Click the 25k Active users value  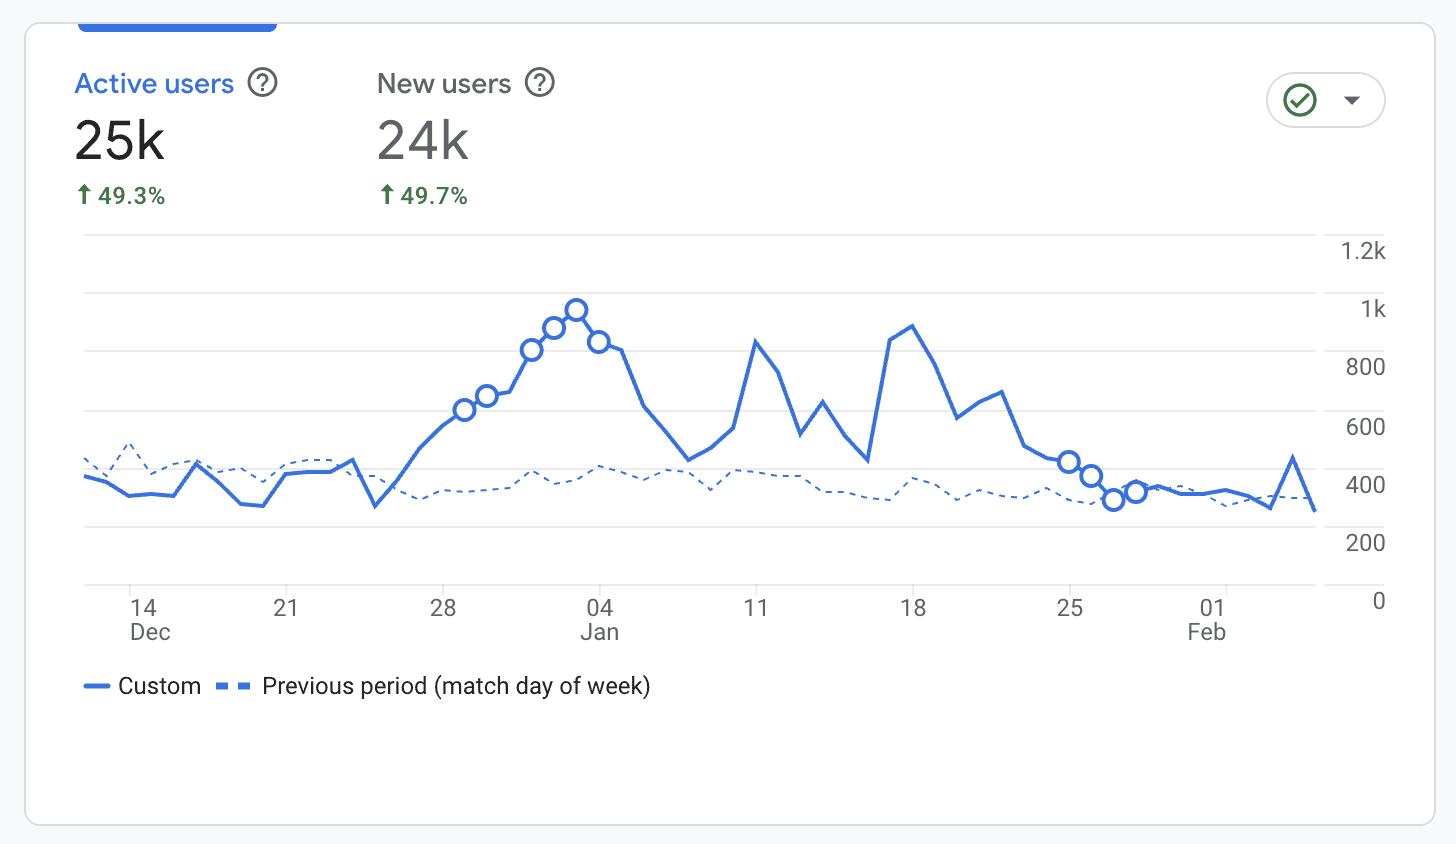[119, 140]
